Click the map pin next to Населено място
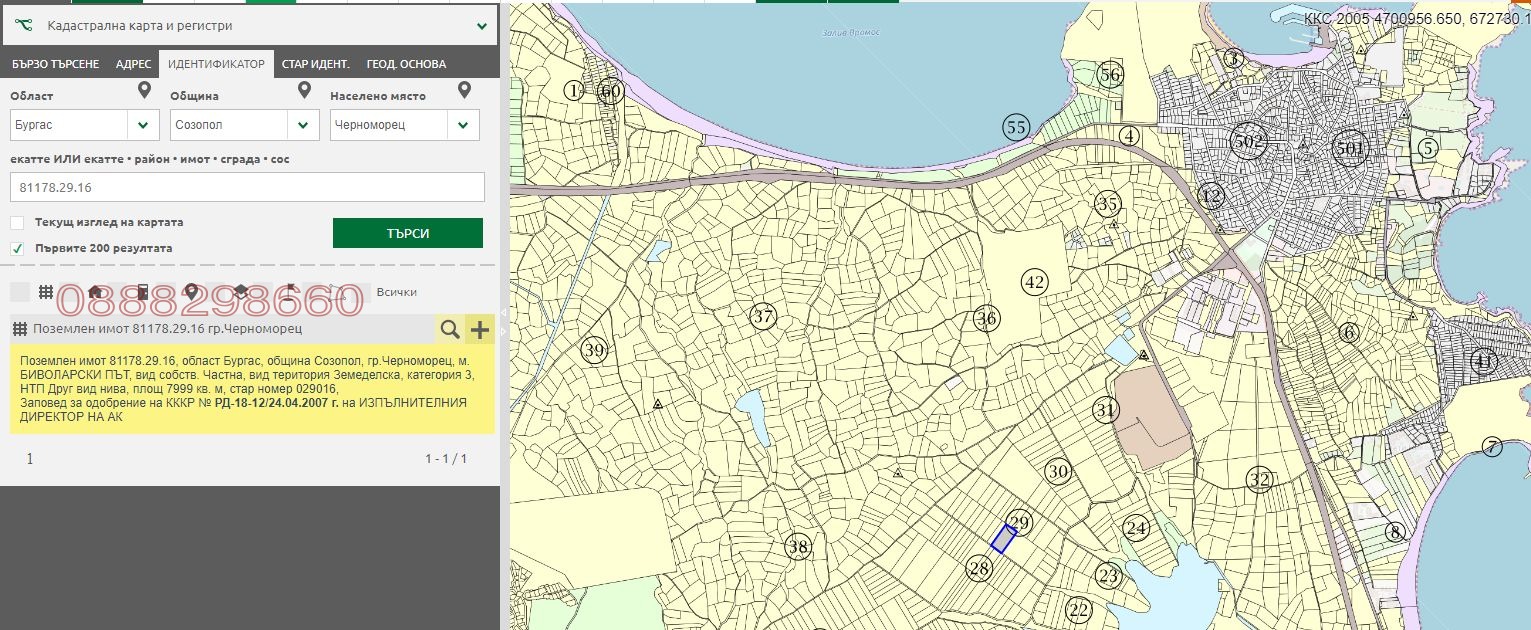The height and width of the screenshot is (630, 1531). pyautogui.click(x=464, y=92)
